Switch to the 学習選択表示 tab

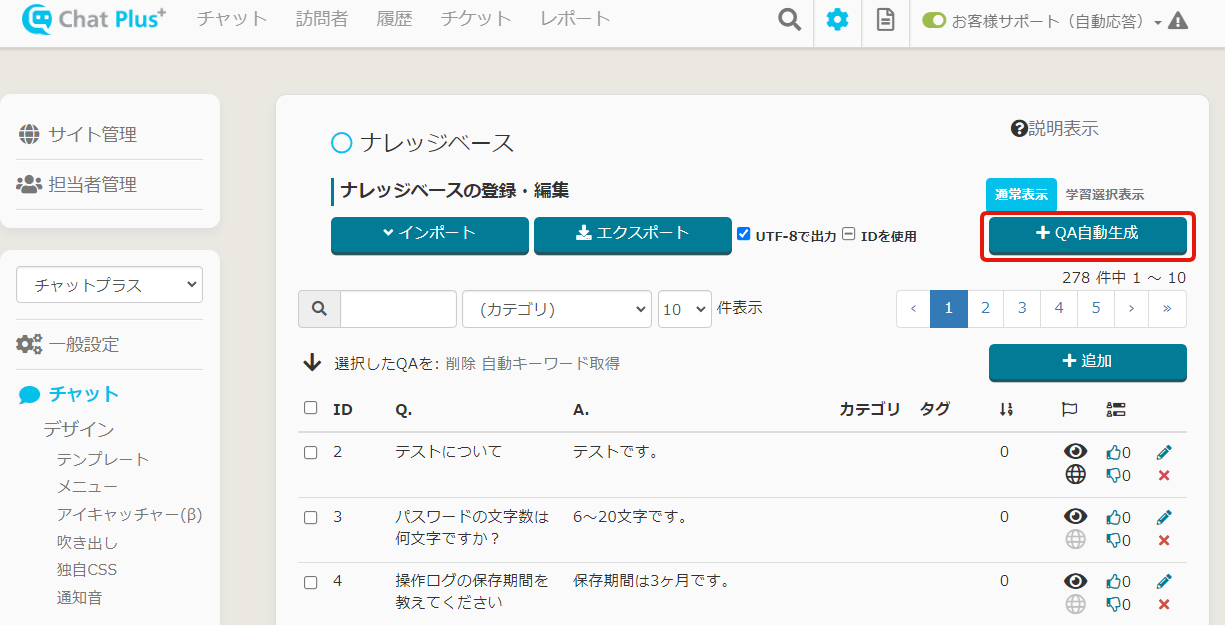point(1104,195)
